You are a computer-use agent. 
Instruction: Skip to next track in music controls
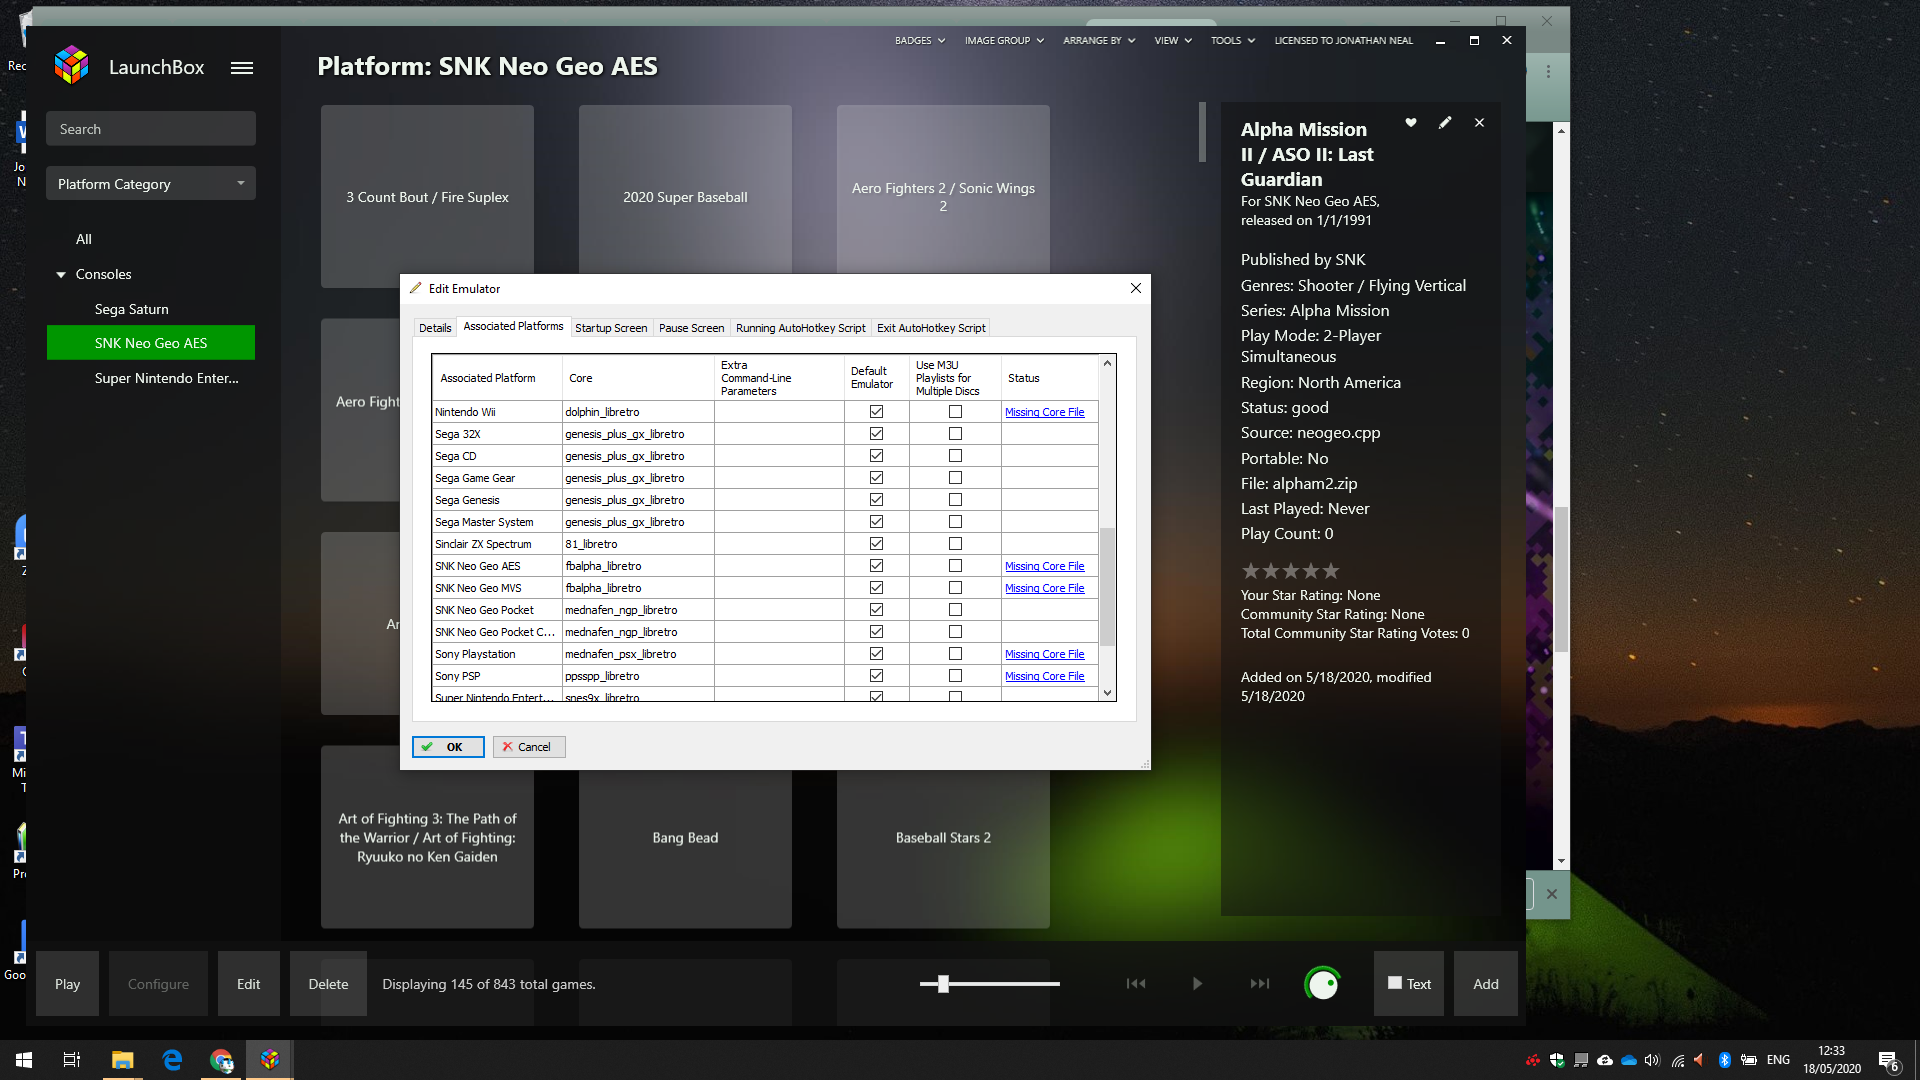tap(1260, 984)
